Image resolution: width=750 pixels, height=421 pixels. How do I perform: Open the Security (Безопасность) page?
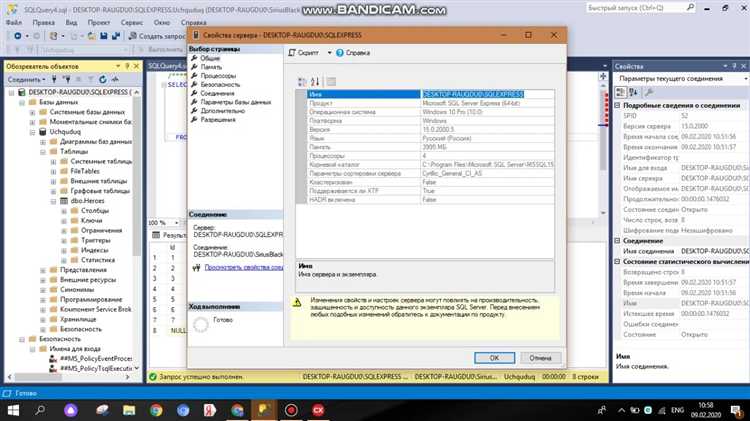pyautogui.click(x=221, y=84)
